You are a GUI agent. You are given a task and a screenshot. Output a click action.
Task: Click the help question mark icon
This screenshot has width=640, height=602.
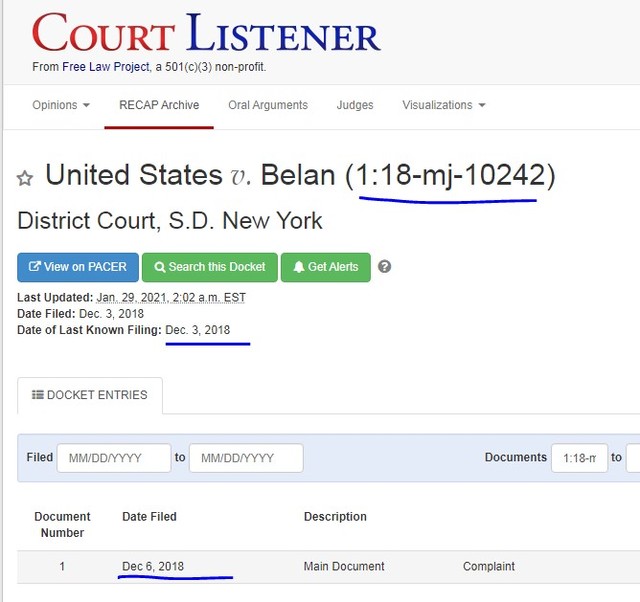(x=384, y=267)
